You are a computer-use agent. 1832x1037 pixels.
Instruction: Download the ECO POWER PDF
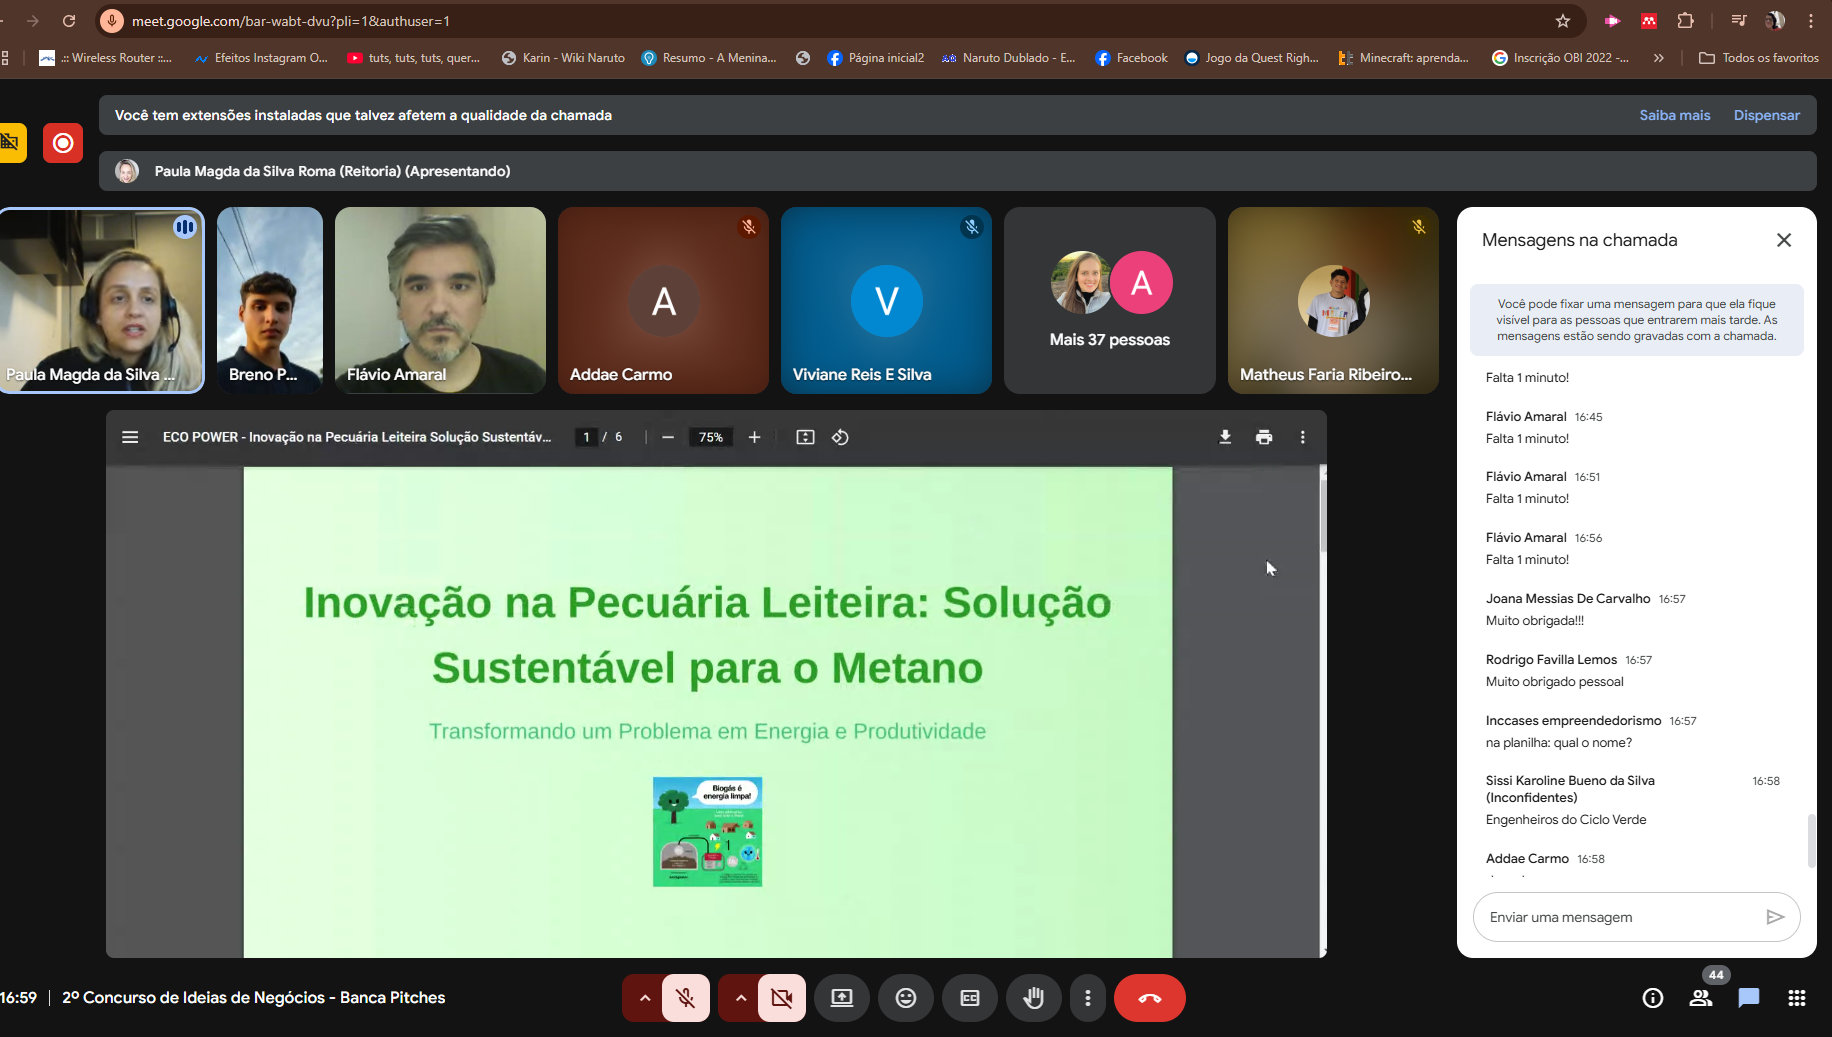coord(1225,437)
